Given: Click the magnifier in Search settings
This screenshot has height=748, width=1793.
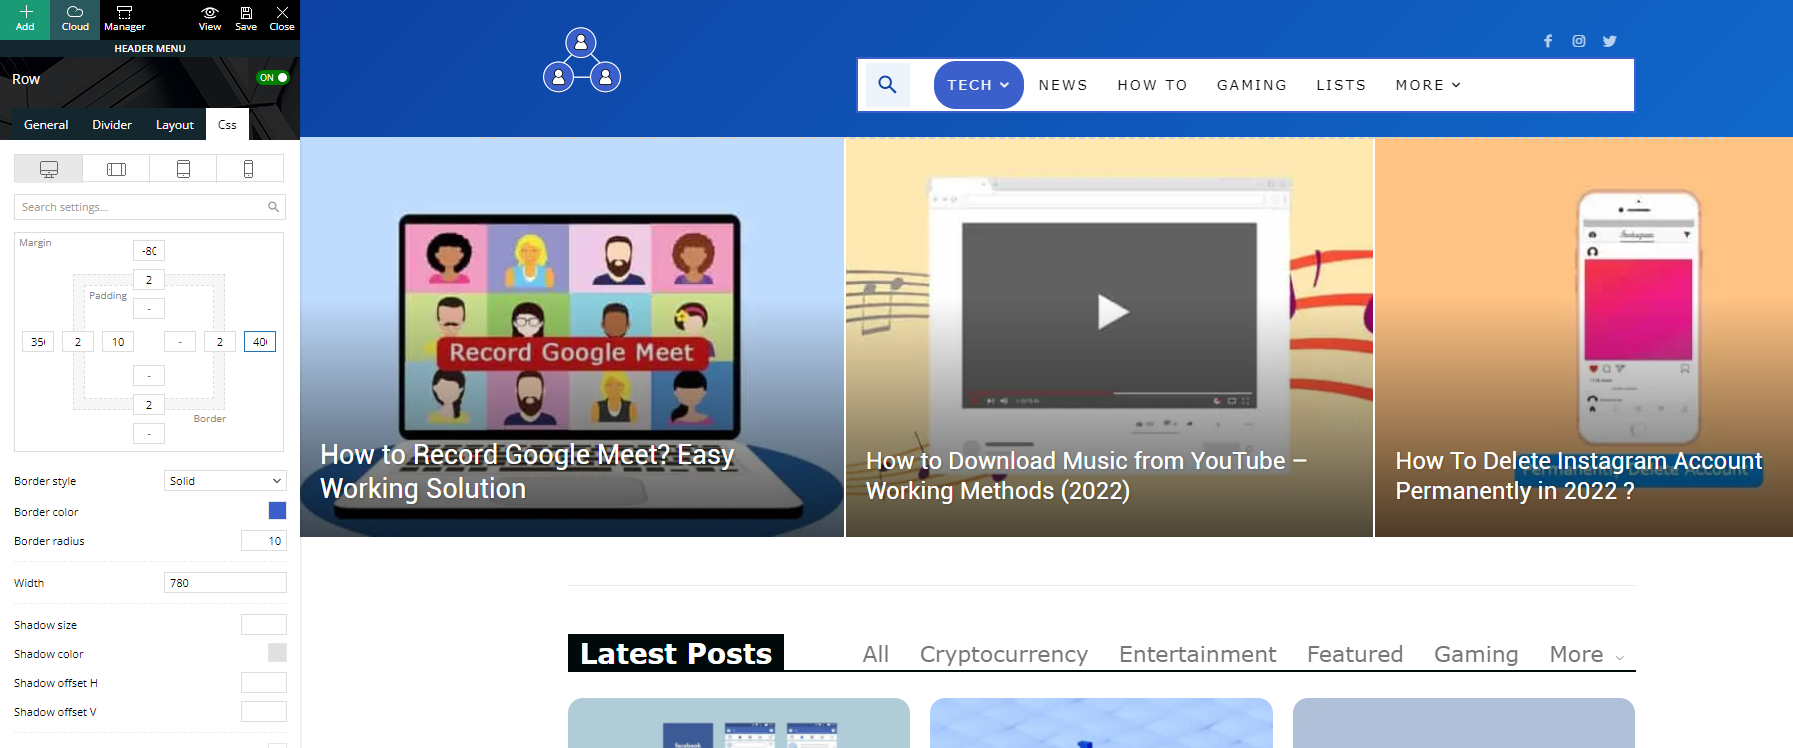Looking at the screenshot, I should 273,207.
